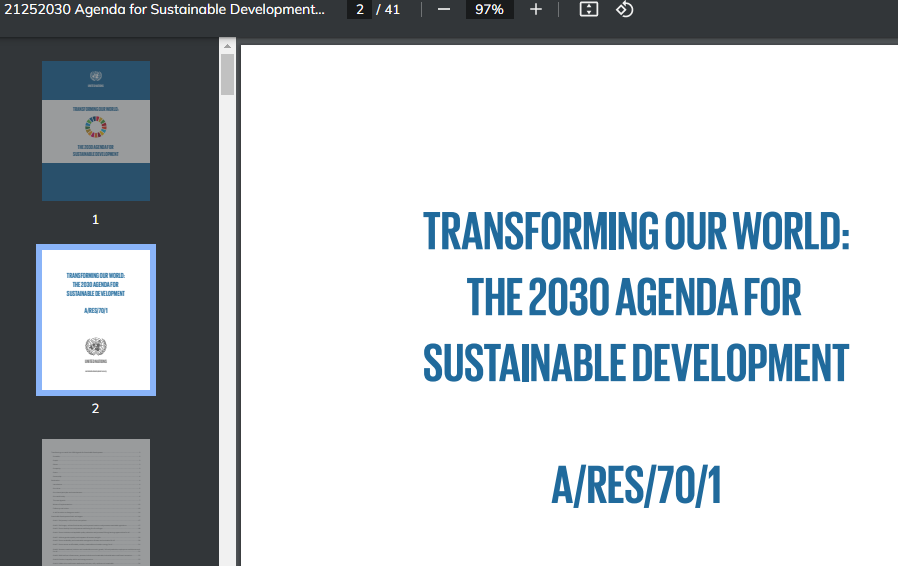Viewport: 898px width, 566px height.
Task: Click the '/ 41' total pages text
Action: coord(388,10)
